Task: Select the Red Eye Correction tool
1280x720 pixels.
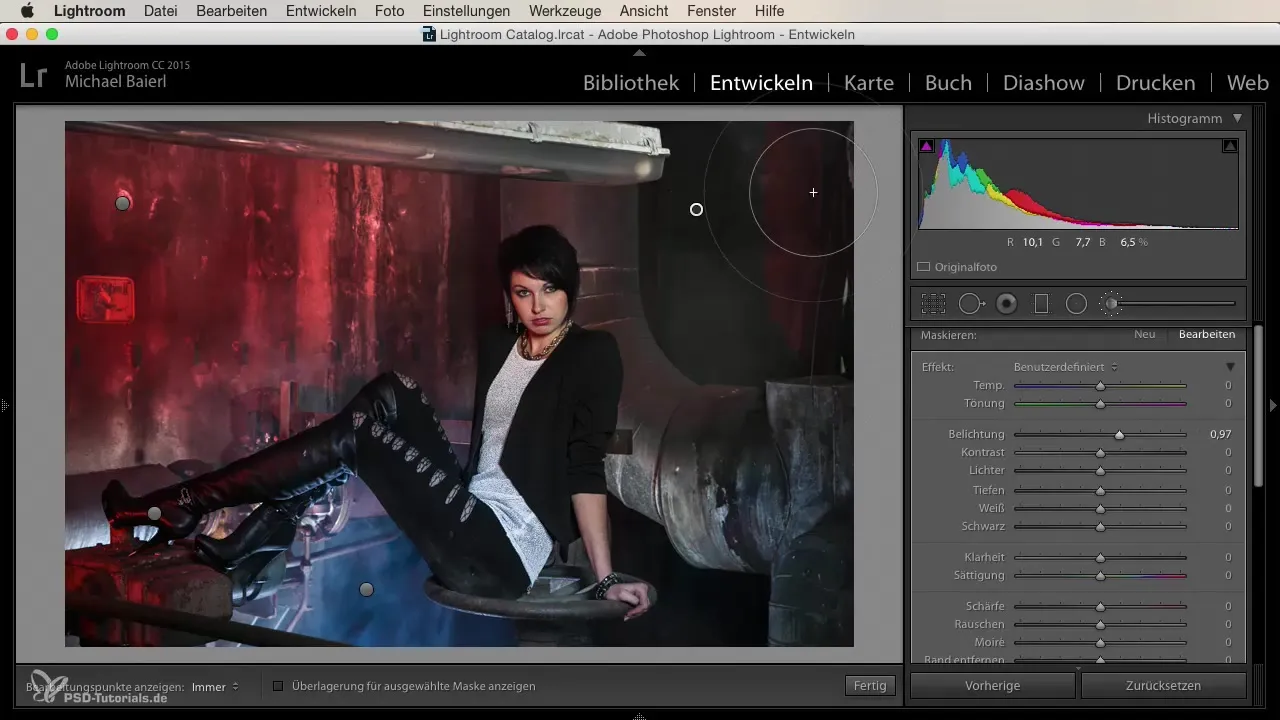Action: [1007, 303]
